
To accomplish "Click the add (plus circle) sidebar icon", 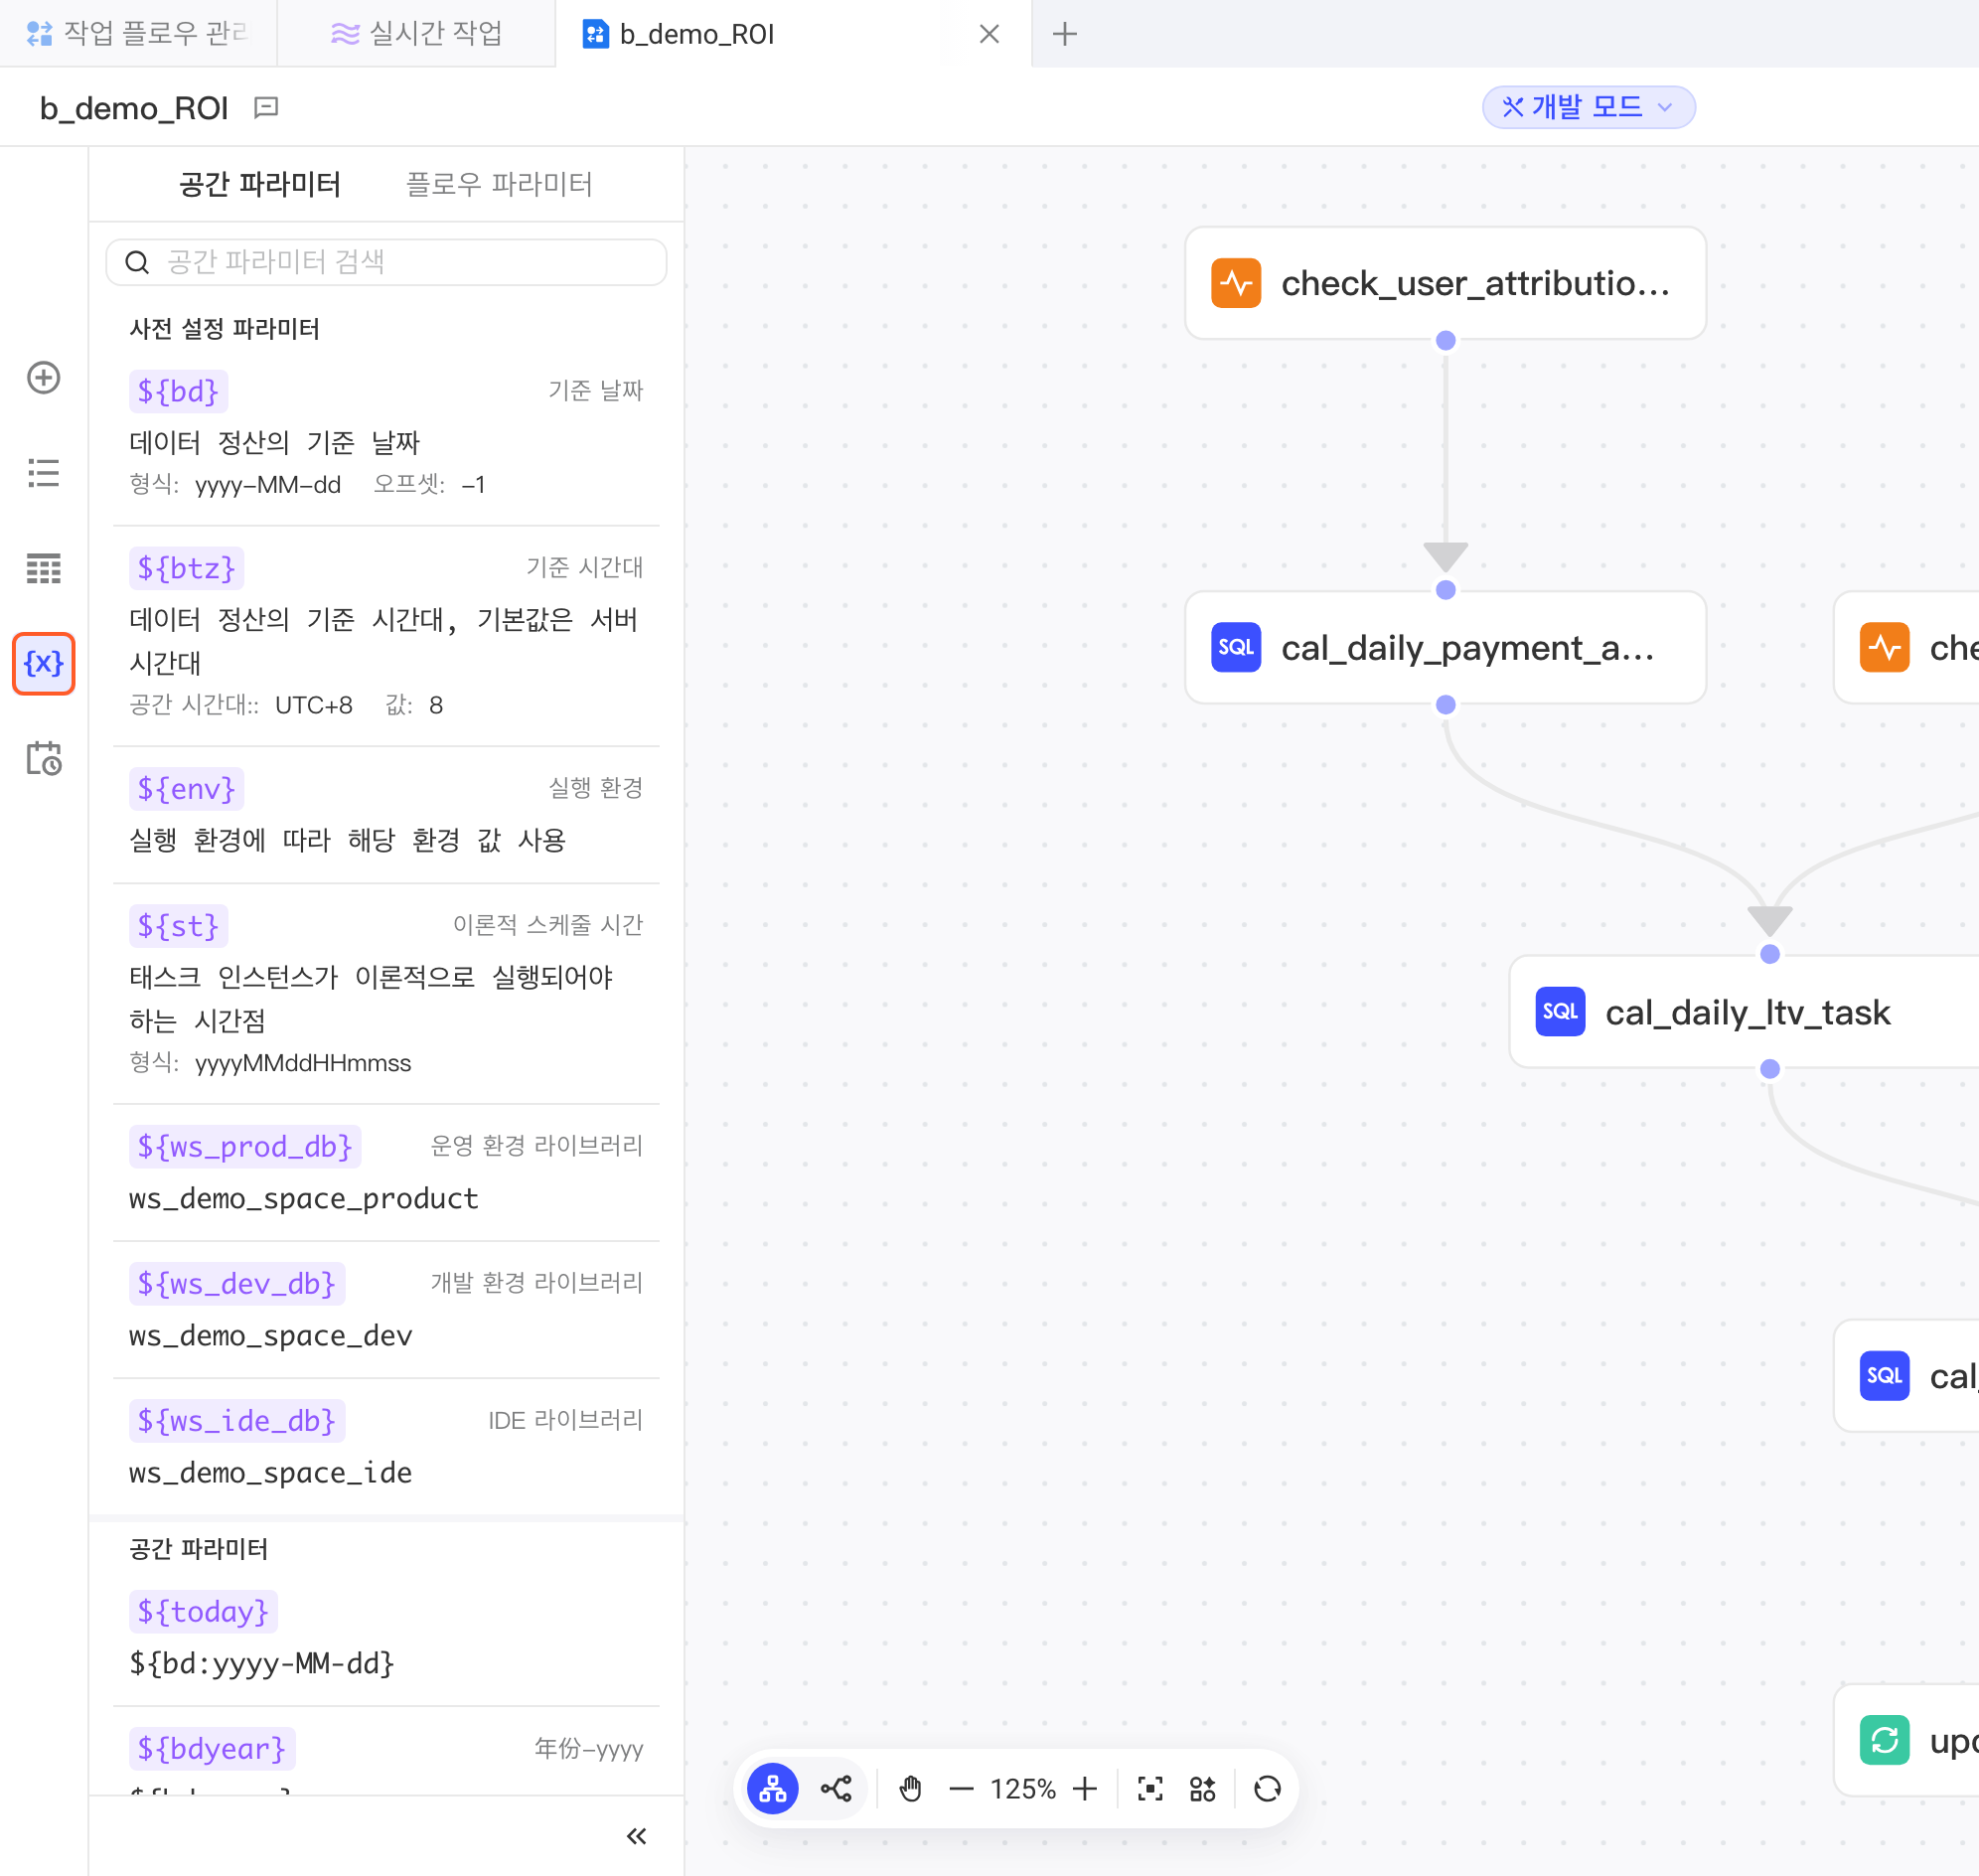I will 43,378.
